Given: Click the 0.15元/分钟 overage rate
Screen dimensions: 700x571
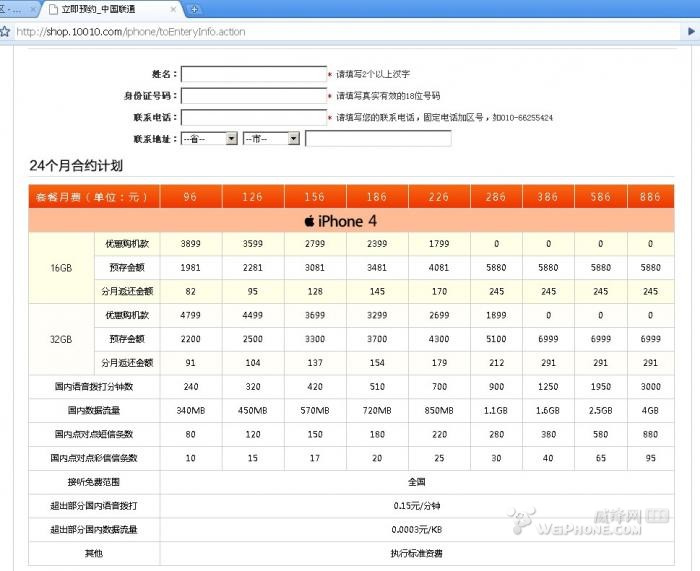Looking at the screenshot, I should coord(417,506).
